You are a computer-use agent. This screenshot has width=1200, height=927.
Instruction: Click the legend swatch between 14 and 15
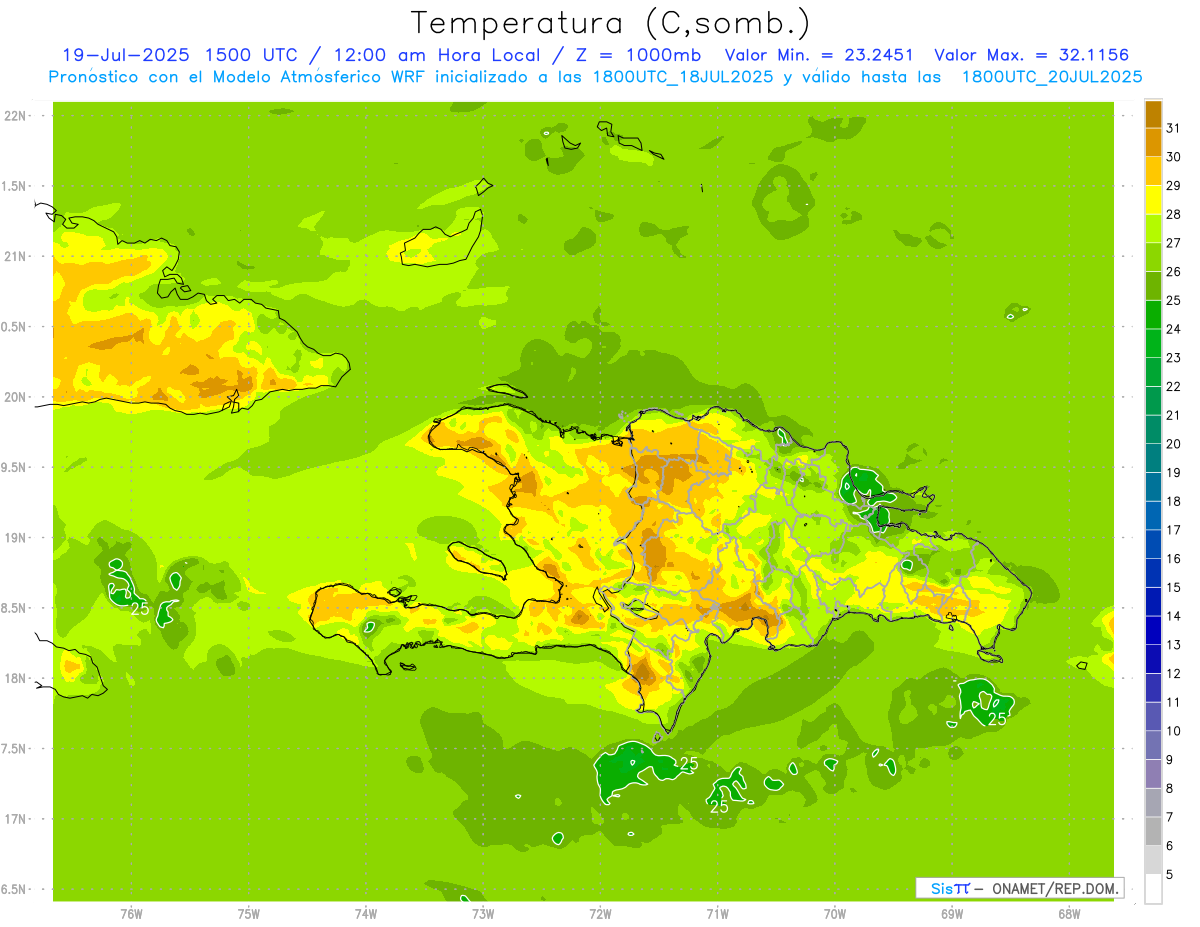click(1153, 602)
